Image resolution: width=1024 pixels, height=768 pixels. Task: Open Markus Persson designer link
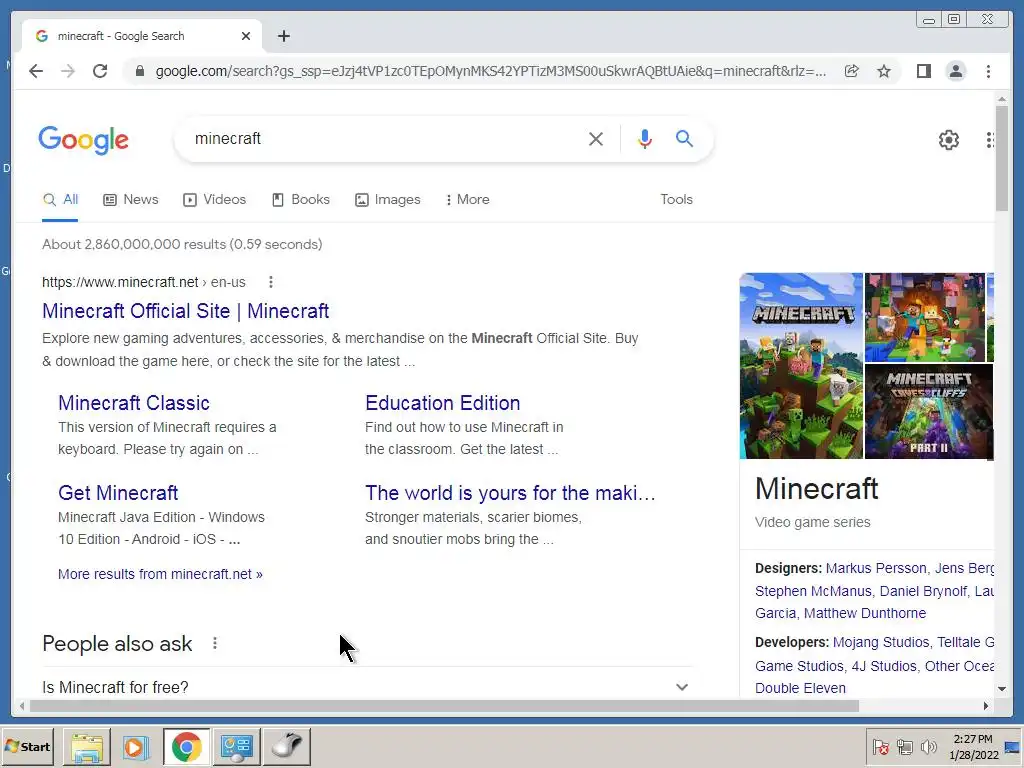[876, 568]
